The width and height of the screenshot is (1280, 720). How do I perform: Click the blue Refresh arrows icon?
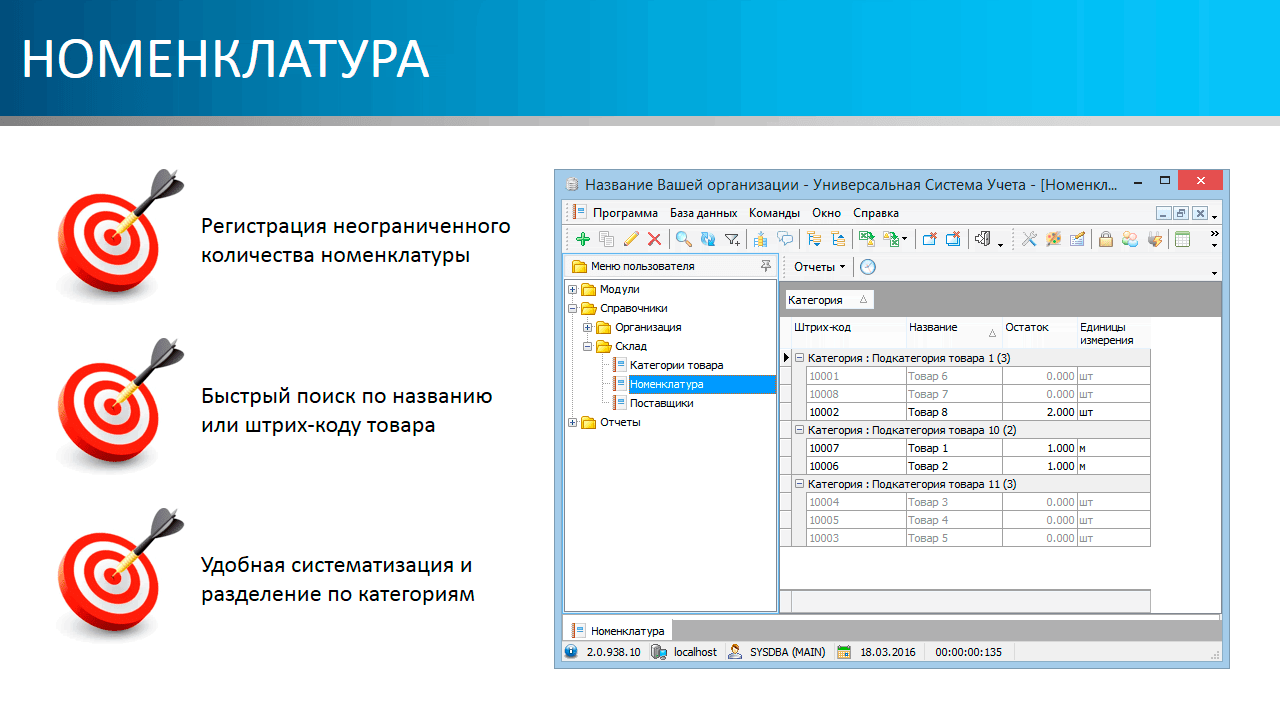click(x=708, y=239)
